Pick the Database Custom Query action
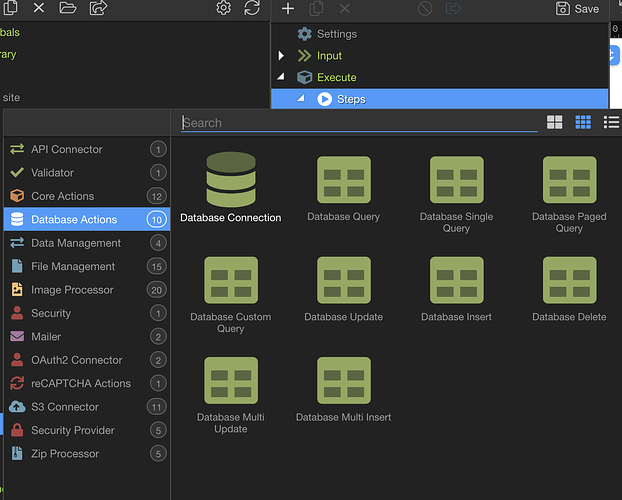Viewport: 622px width, 500px height. click(230, 281)
